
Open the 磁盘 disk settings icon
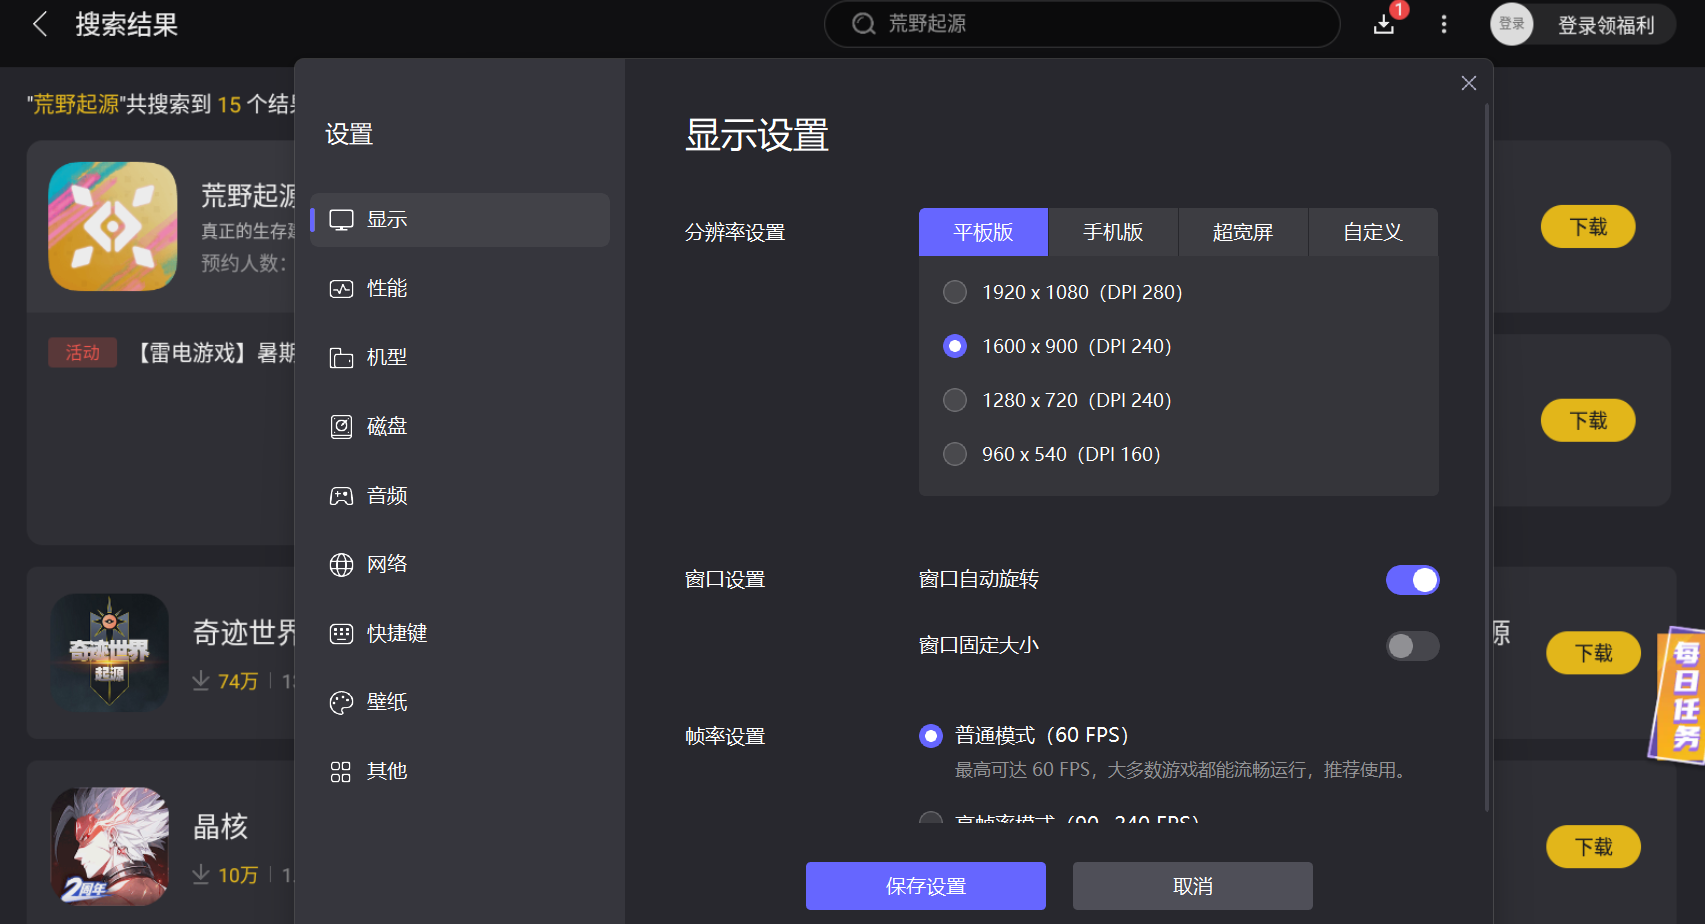coord(341,427)
